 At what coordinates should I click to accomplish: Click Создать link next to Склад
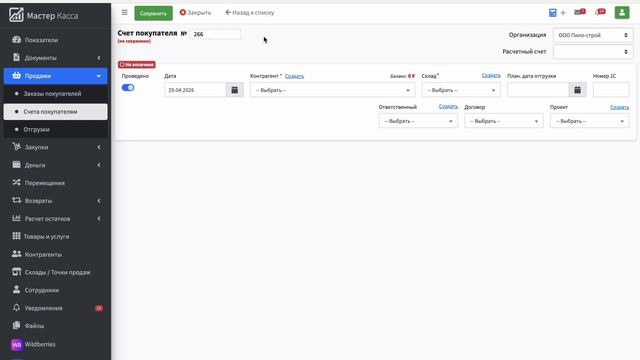491,76
